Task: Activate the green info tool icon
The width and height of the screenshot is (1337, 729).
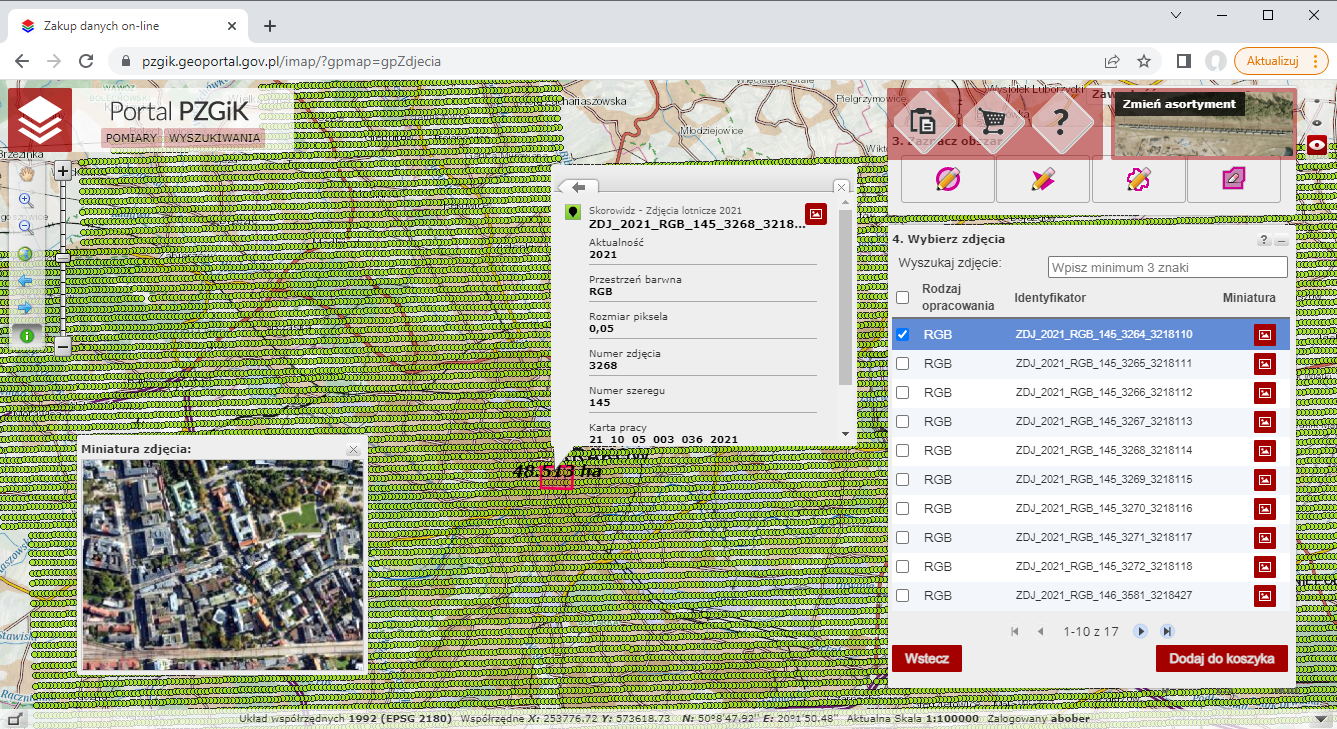Action: point(26,335)
